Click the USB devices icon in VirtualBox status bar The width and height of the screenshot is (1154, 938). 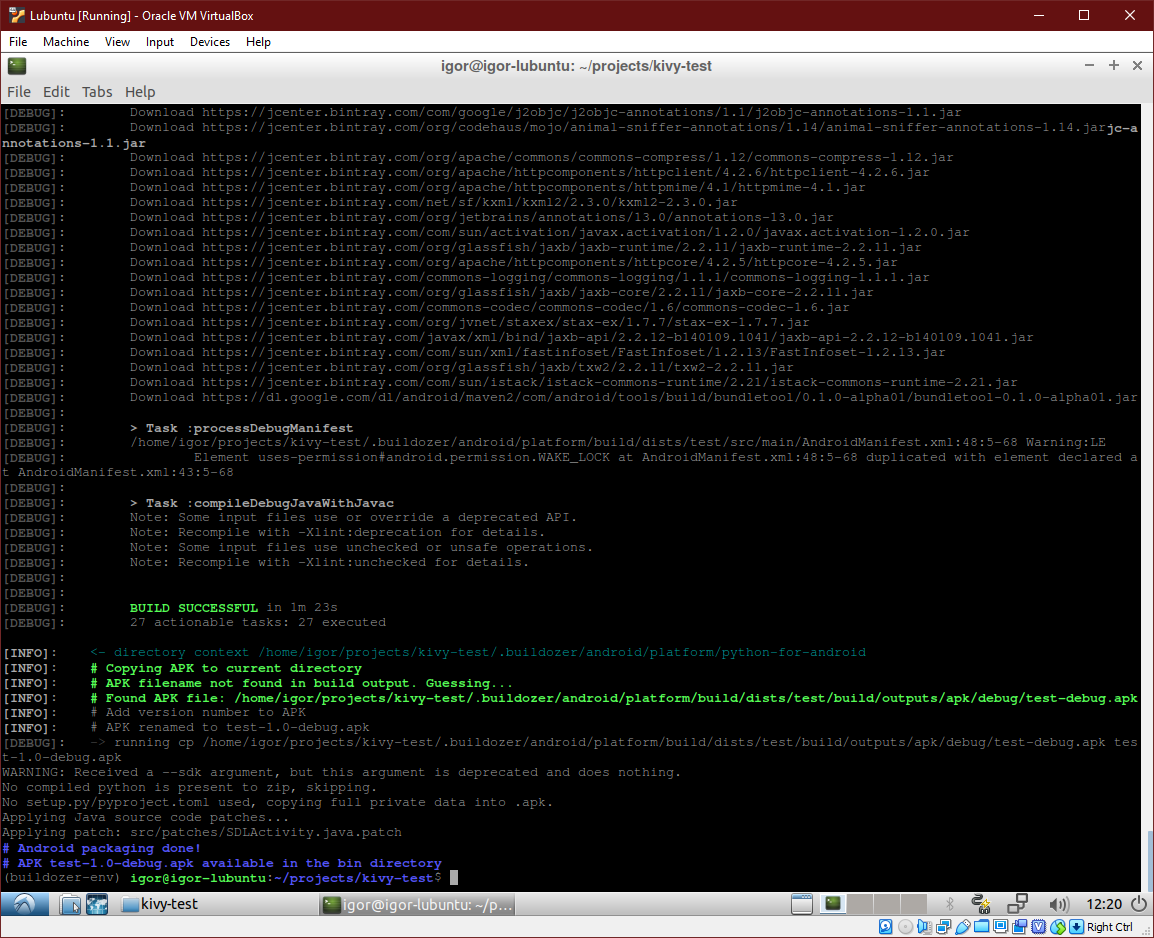coord(962,926)
